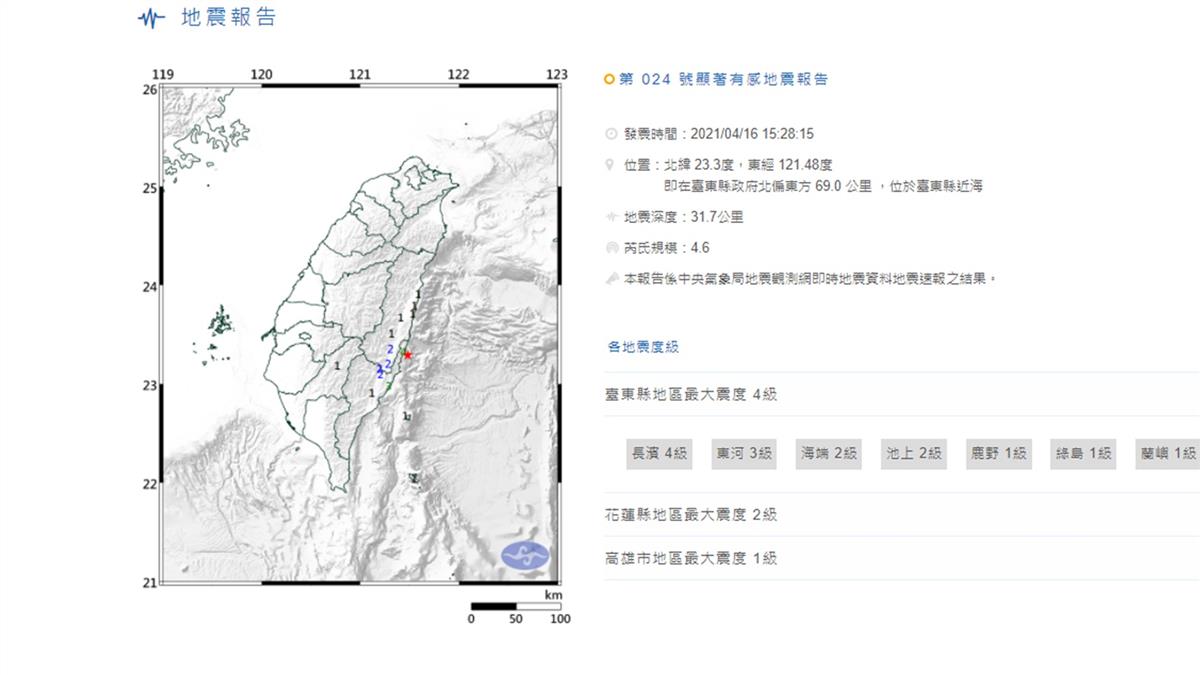The image size is (1200, 675).
Task: Click the clock icon next to 發震時間
Action: (x=611, y=133)
